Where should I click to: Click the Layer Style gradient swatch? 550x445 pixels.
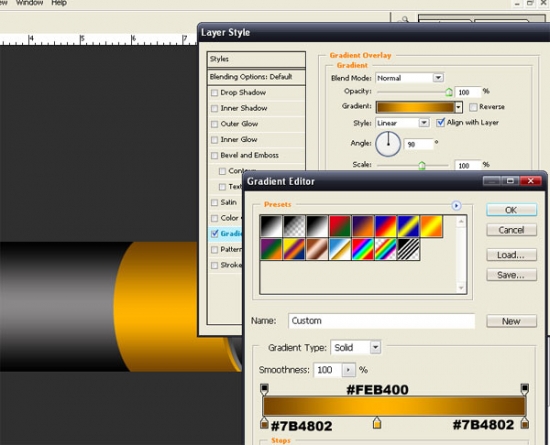click(x=415, y=107)
